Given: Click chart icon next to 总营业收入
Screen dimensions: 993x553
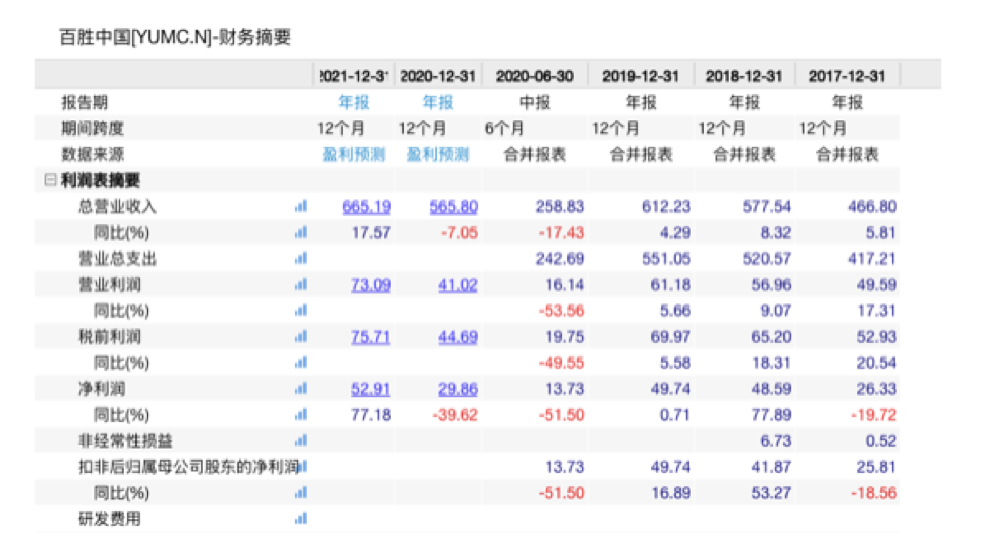Looking at the screenshot, I should [300, 207].
